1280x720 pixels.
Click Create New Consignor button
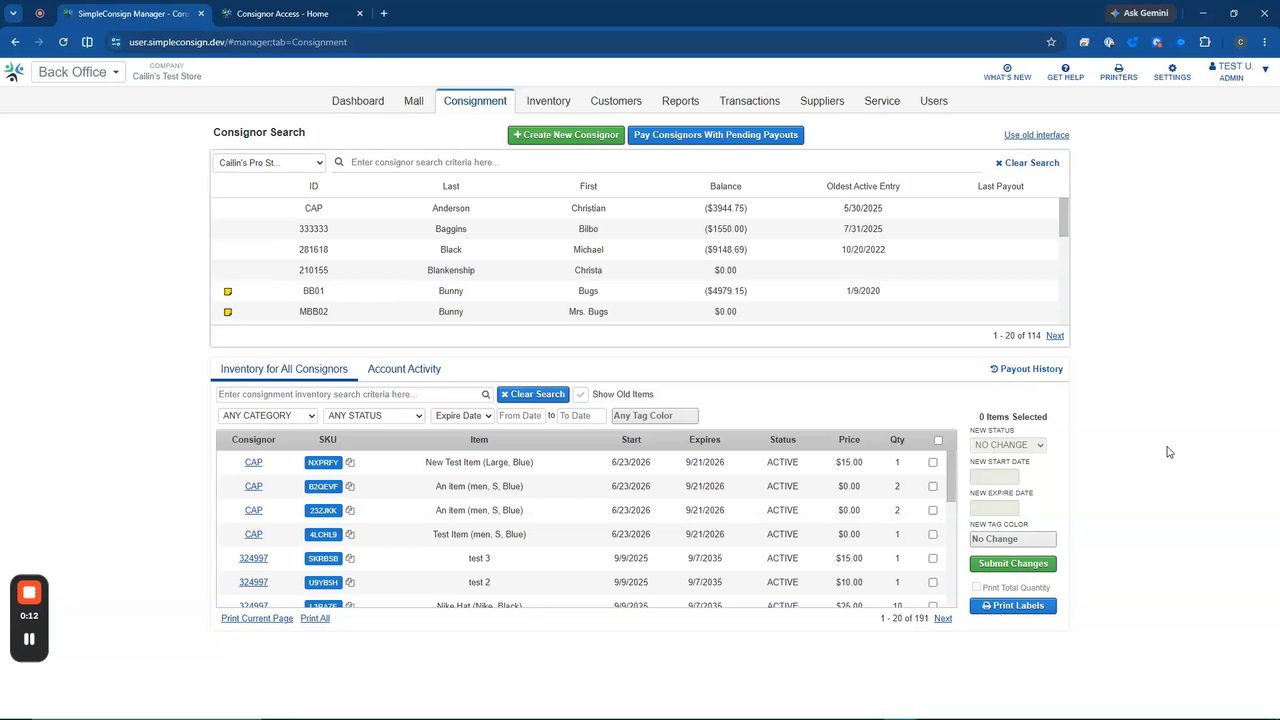pyautogui.click(x=566, y=135)
